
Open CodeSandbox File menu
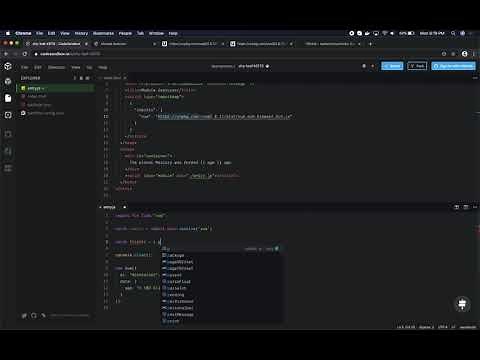(25, 67)
